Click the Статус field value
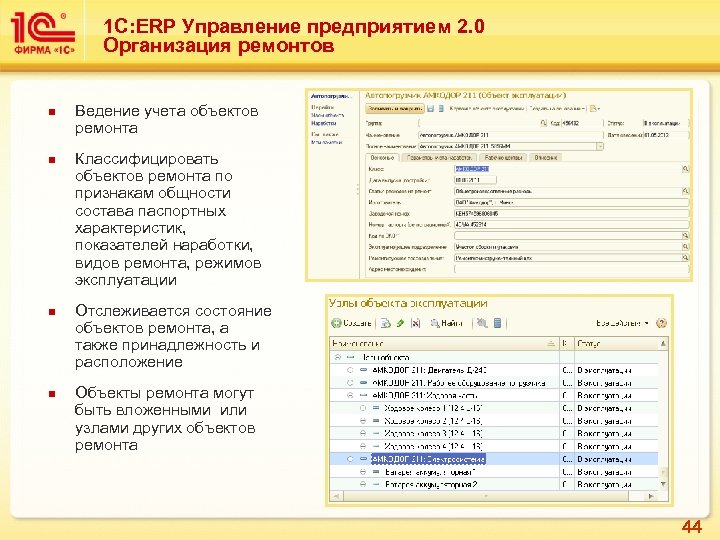720x540 pixels. pyautogui.click(x=665, y=123)
